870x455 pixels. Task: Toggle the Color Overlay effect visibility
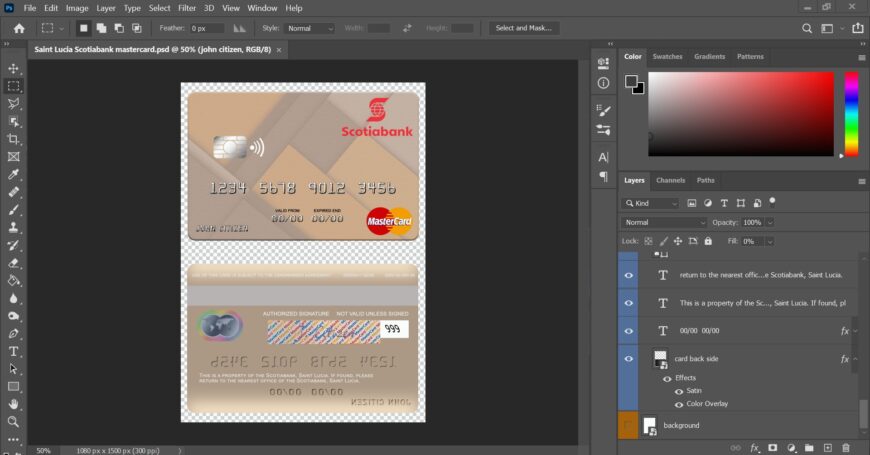tap(679, 404)
